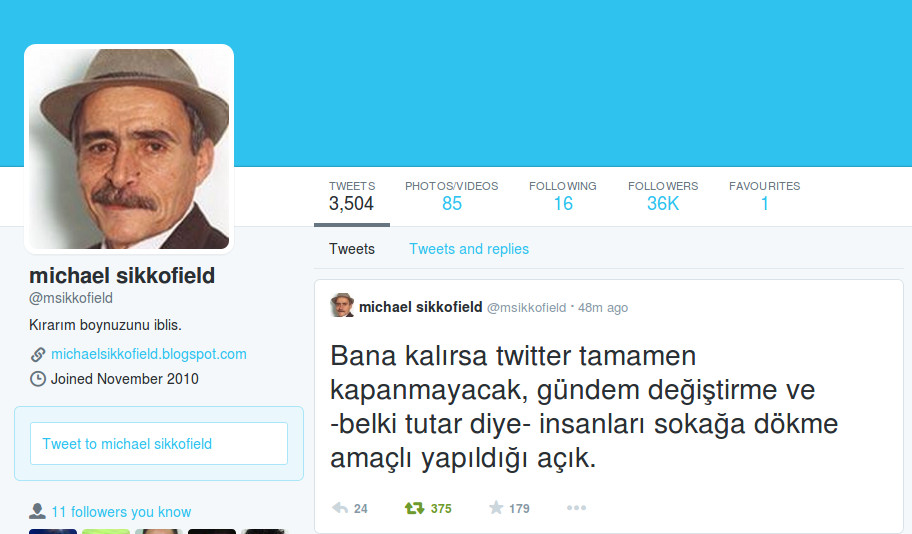
Task: Open the Tweets count 3,504
Action: pos(352,196)
